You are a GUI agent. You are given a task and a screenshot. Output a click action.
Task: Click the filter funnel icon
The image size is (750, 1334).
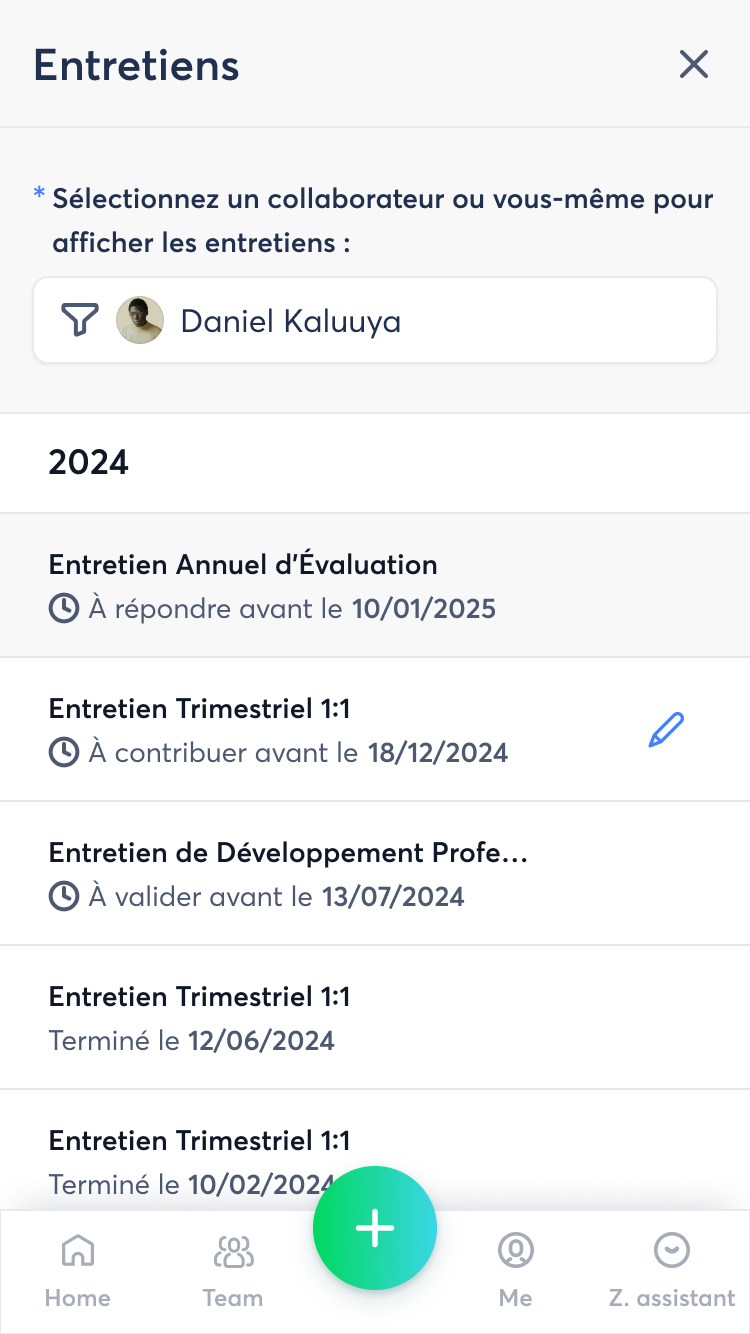[x=80, y=320]
